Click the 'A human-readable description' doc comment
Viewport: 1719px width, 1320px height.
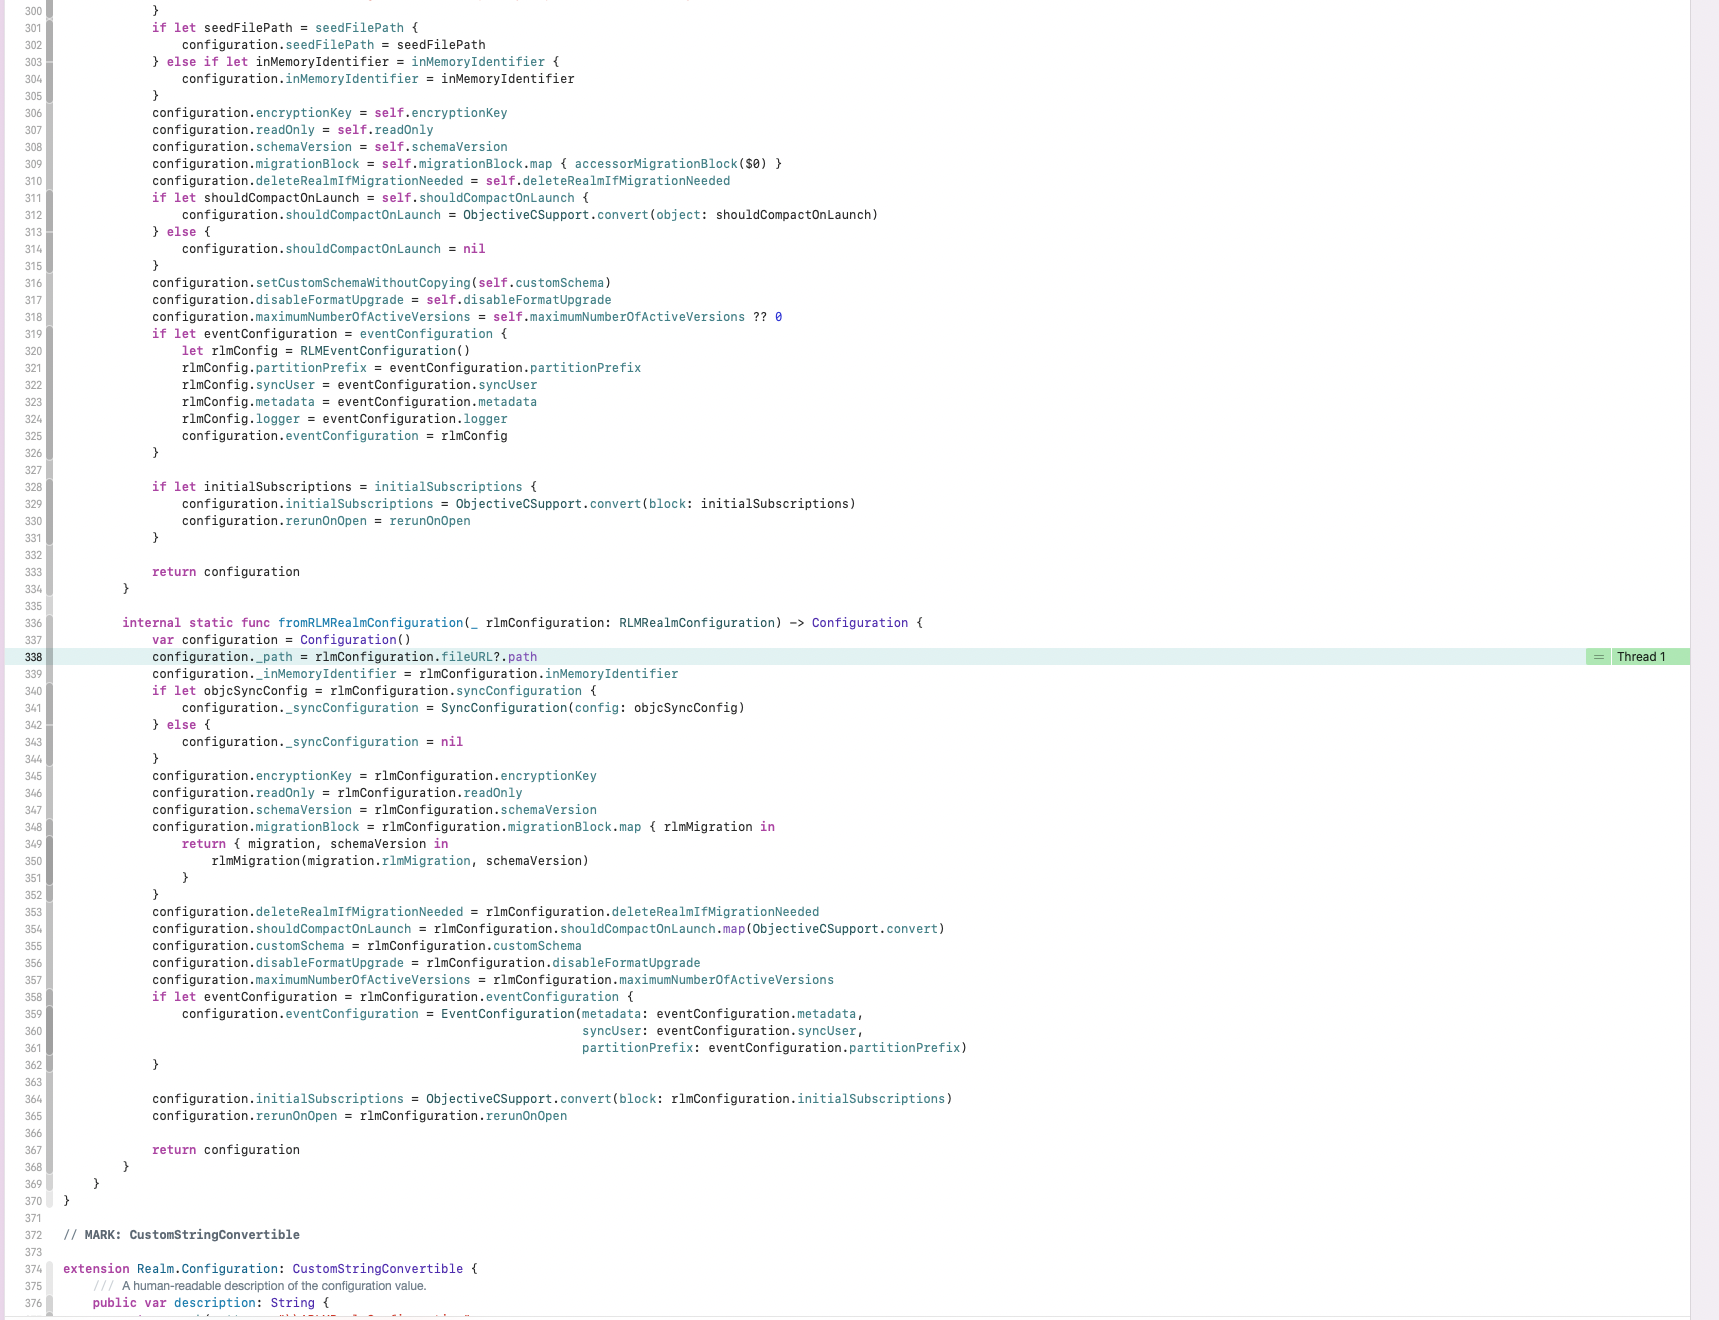click(x=274, y=1286)
